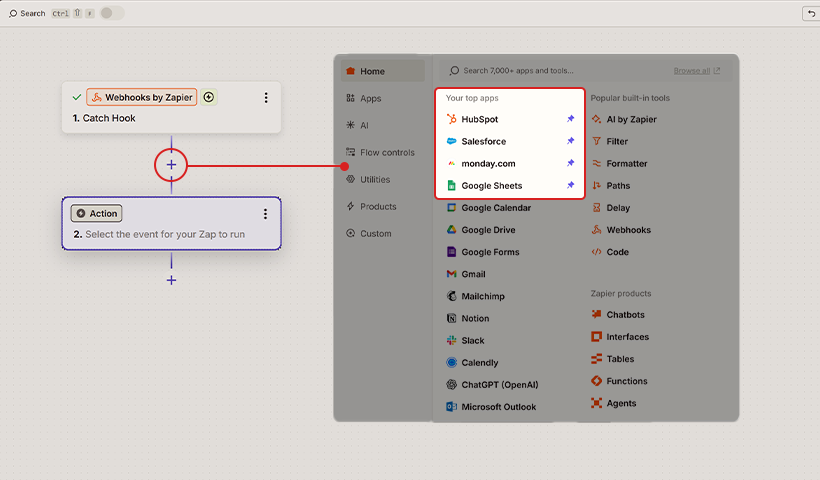The width and height of the screenshot is (820, 480).
Task: Click the Browse all link
Action: [x=696, y=71]
